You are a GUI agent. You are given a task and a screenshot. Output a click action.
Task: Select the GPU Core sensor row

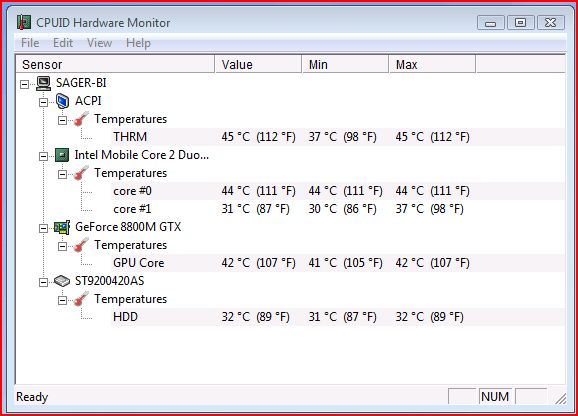(338, 263)
